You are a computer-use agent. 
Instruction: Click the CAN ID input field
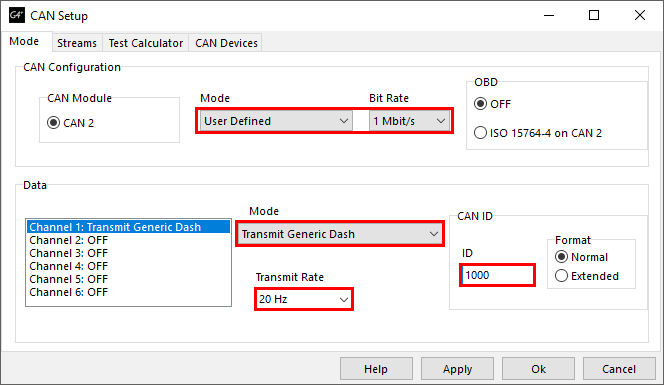[498, 275]
